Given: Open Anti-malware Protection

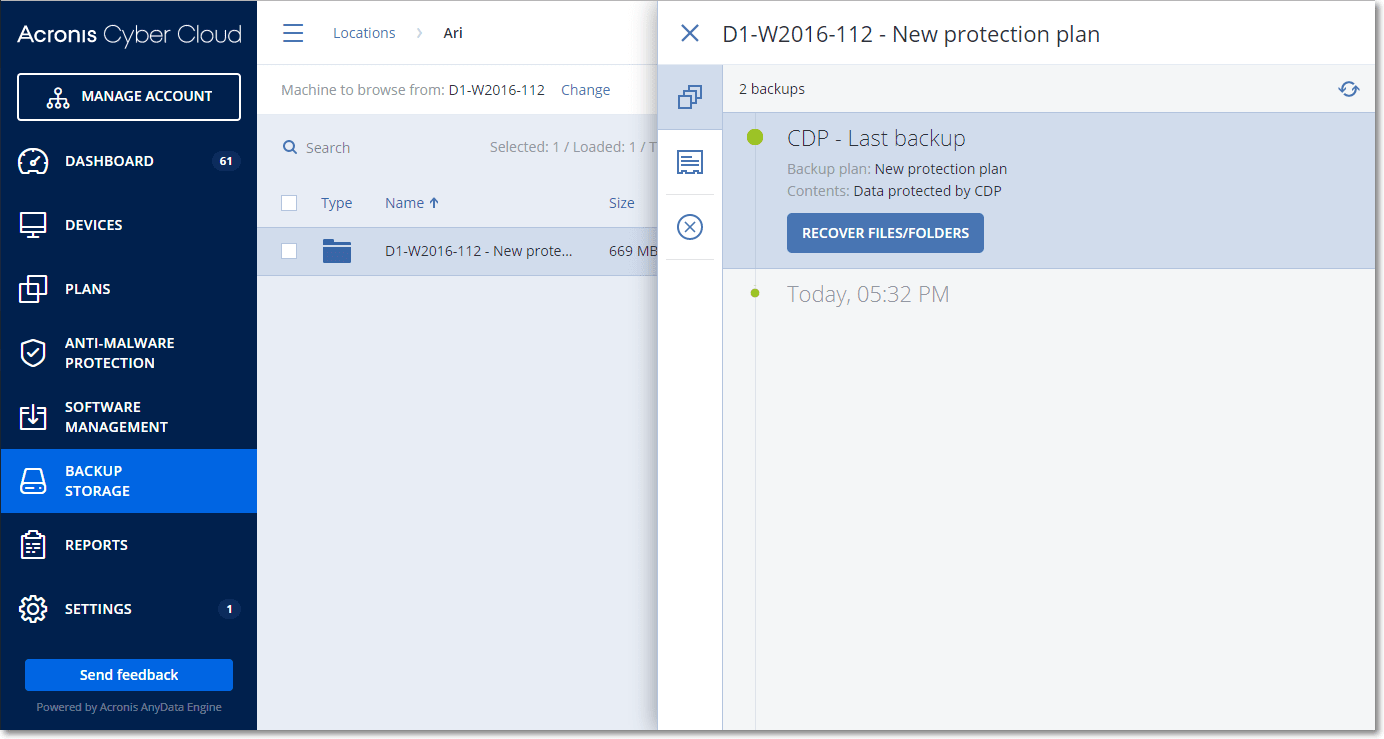Looking at the screenshot, I should [x=120, y=352].
